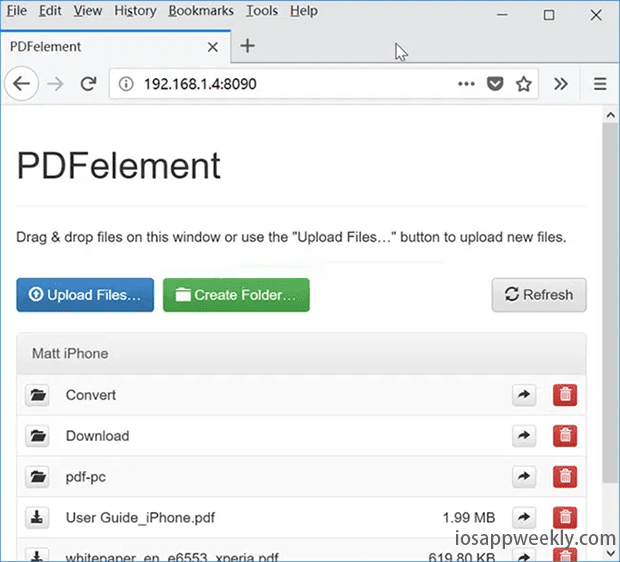The image size is (620, 562).
Task: Click the User Guide_iPhone.pdf file name
Action: (140, 517)
